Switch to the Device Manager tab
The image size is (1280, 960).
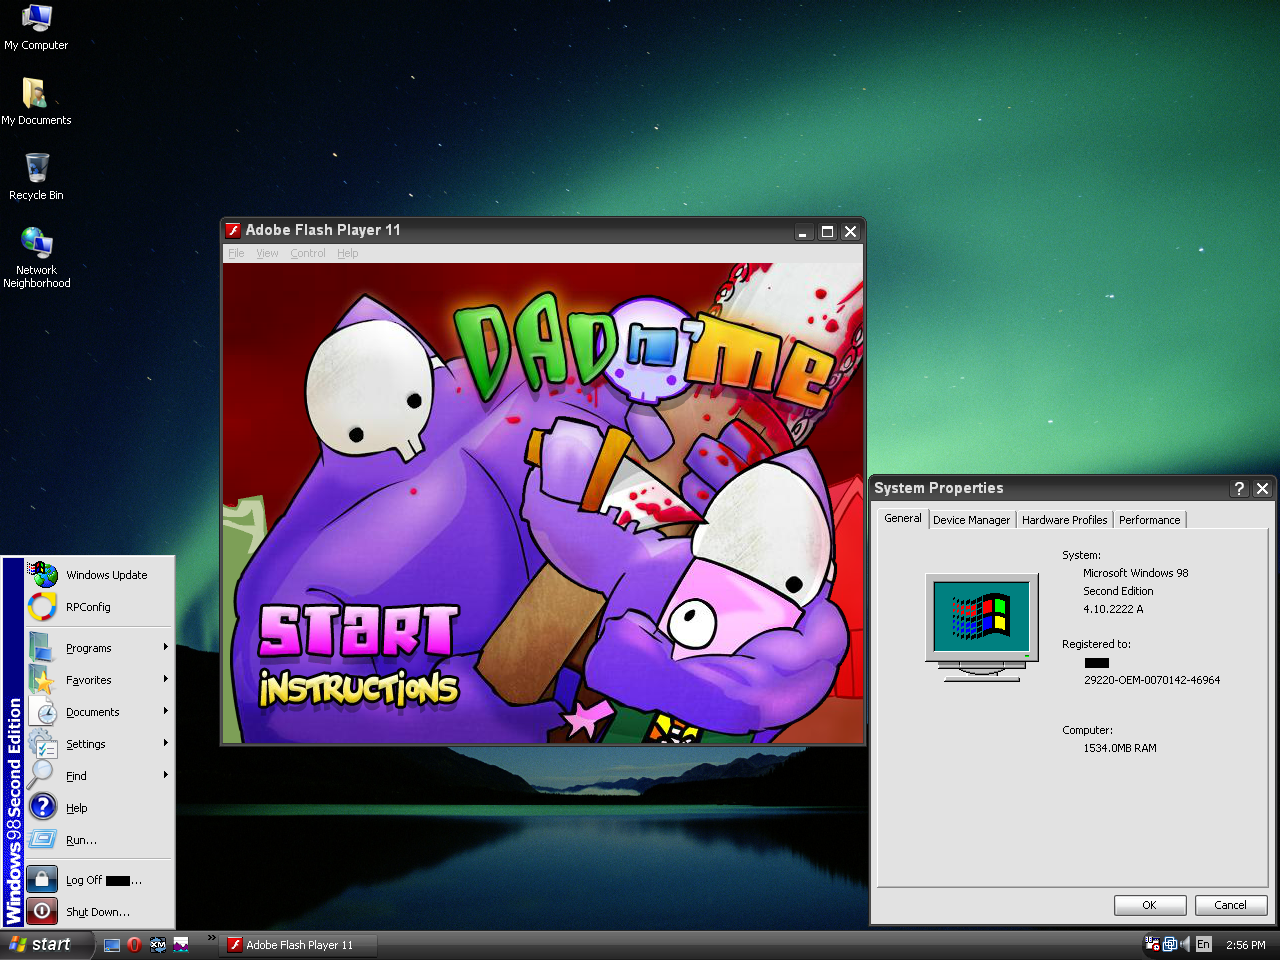tap(971, 519)
